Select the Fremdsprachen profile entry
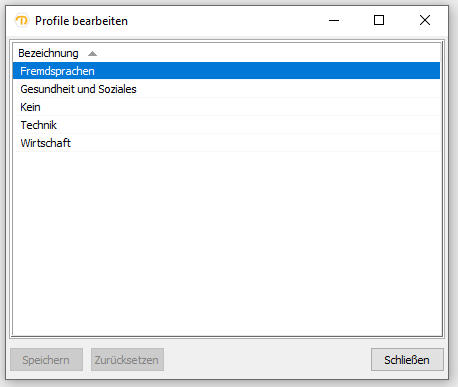458x387 pixels. click(x=226, y=71)
